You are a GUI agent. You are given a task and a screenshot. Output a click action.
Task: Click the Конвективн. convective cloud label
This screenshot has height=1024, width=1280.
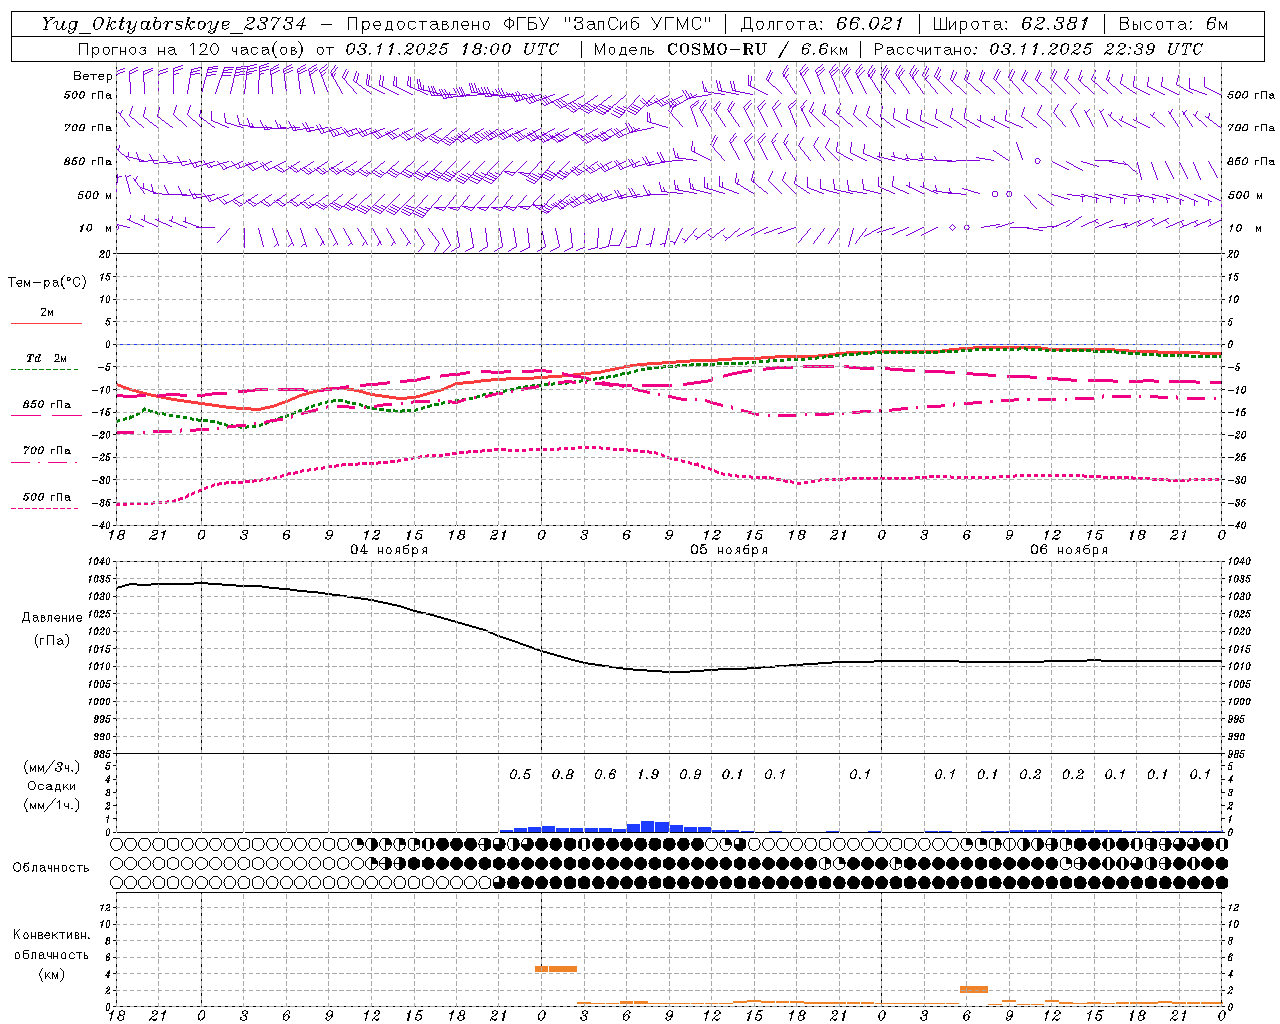51,935
